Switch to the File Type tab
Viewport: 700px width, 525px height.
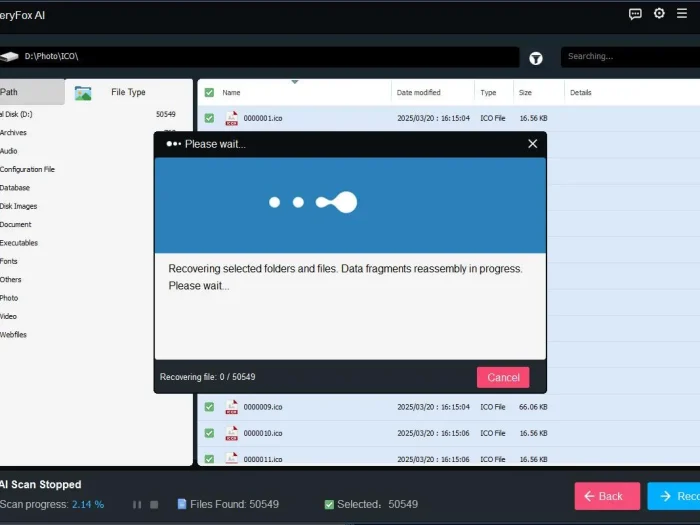[x=128, y=92]
